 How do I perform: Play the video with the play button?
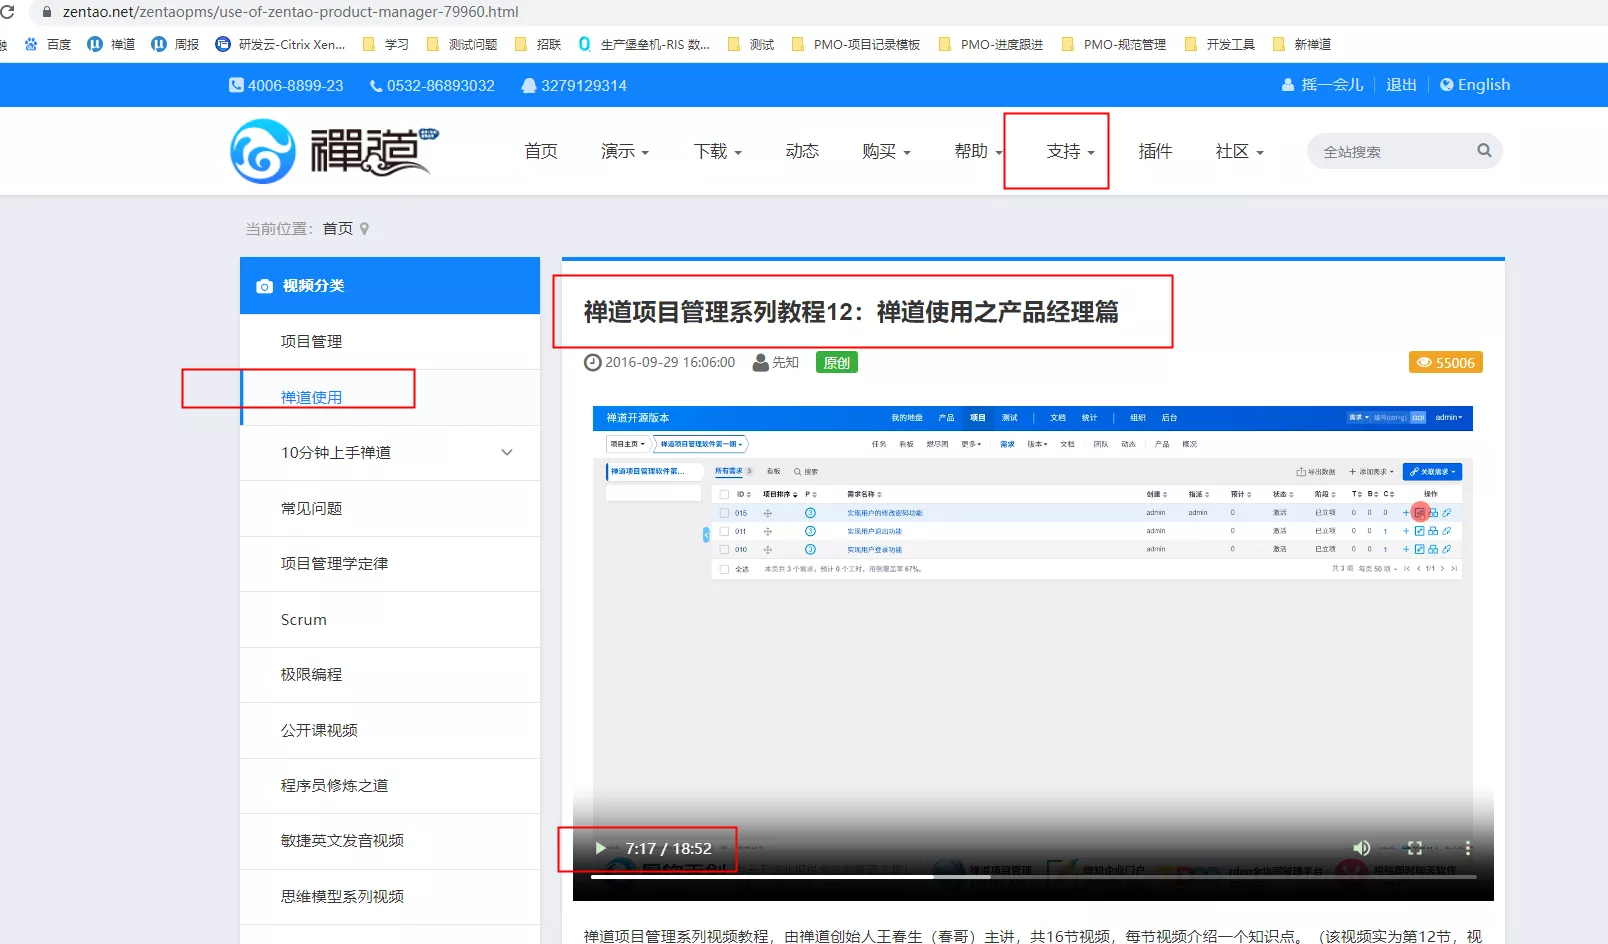coord(600,848)
